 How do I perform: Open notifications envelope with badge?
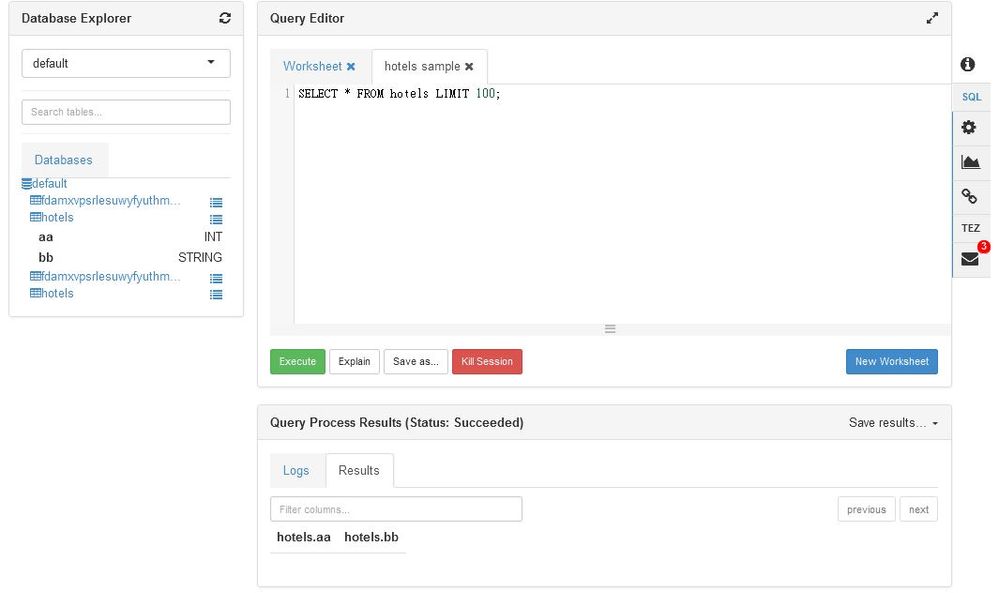click(970, 258)
